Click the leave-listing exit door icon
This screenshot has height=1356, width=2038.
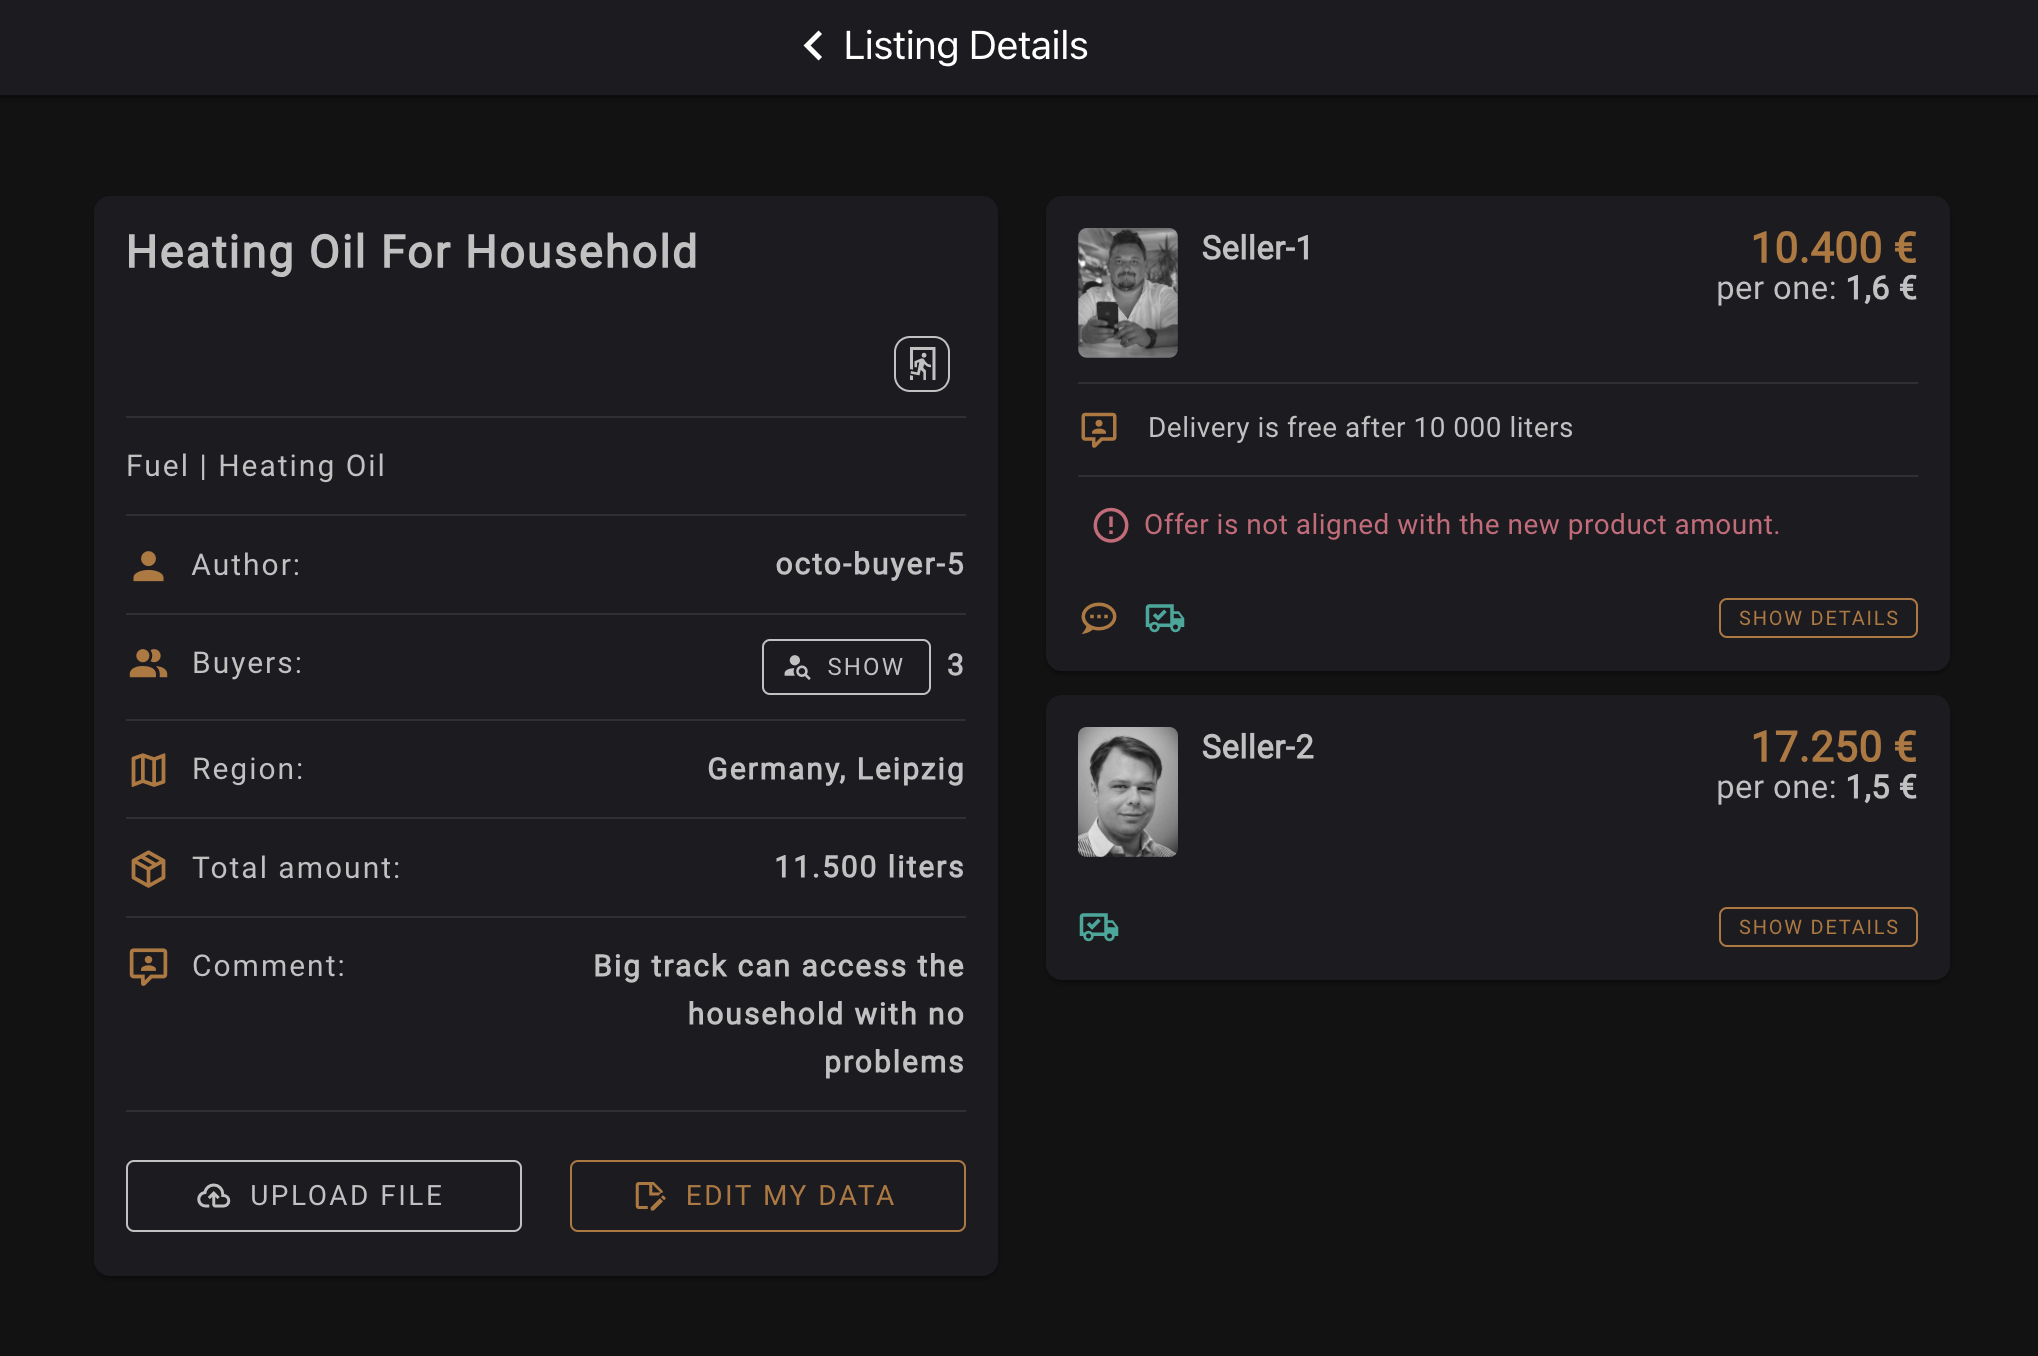tap(921, 364)
